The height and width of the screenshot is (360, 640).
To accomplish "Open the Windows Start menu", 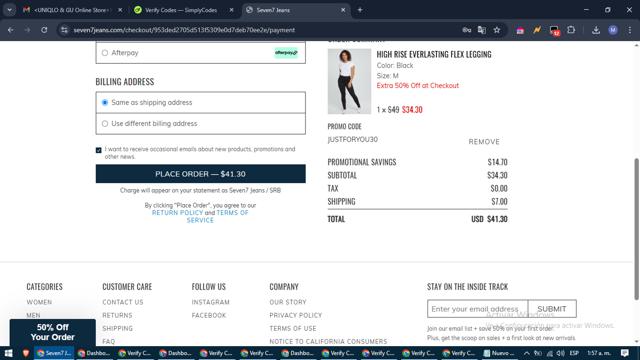I will (8, 353).
